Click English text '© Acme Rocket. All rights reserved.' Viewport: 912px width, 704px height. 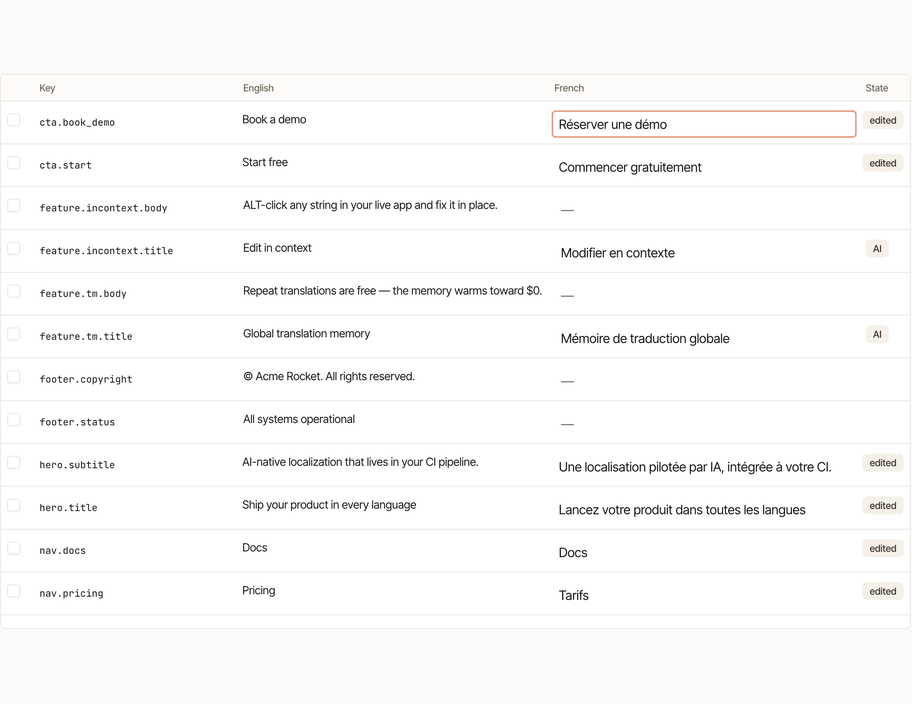[x=329, y=376]
